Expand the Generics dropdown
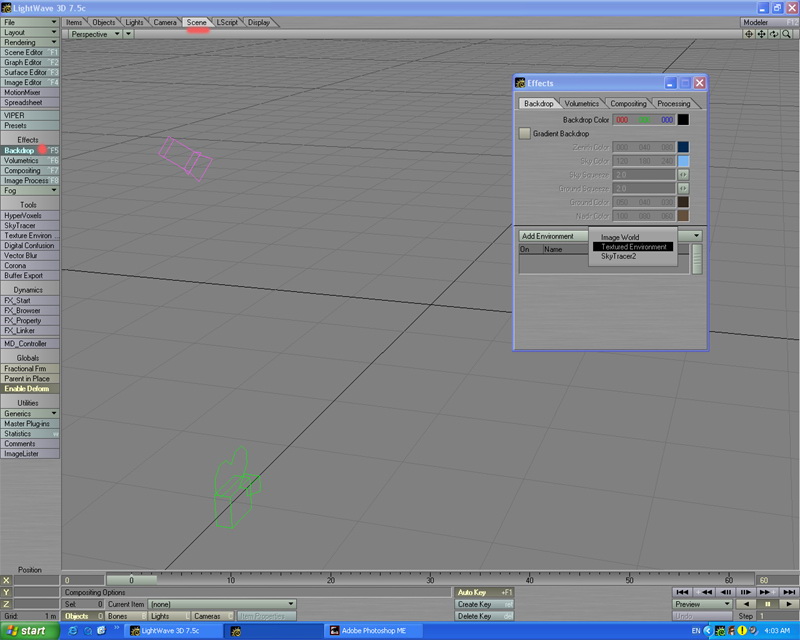Image resolution: width=800 pixels, height=640 pixels. coord(30,413)
